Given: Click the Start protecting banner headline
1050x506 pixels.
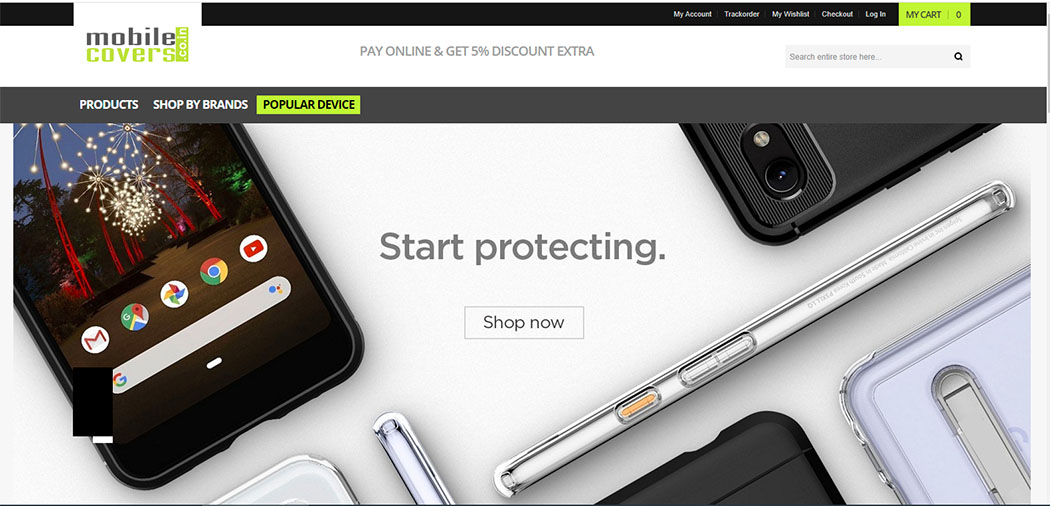Looking at the screenshot, I should (522, 248).
